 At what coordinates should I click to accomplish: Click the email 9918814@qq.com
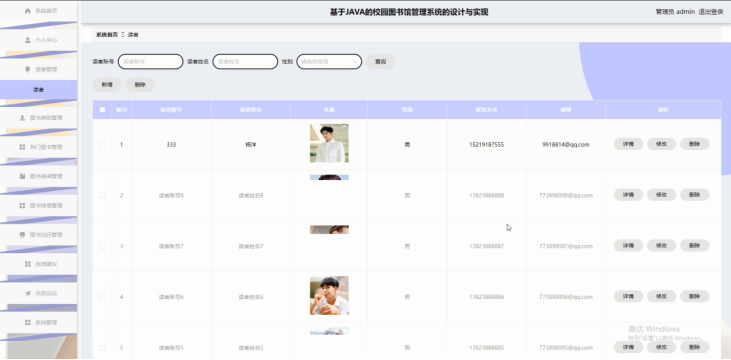[565, 145]
